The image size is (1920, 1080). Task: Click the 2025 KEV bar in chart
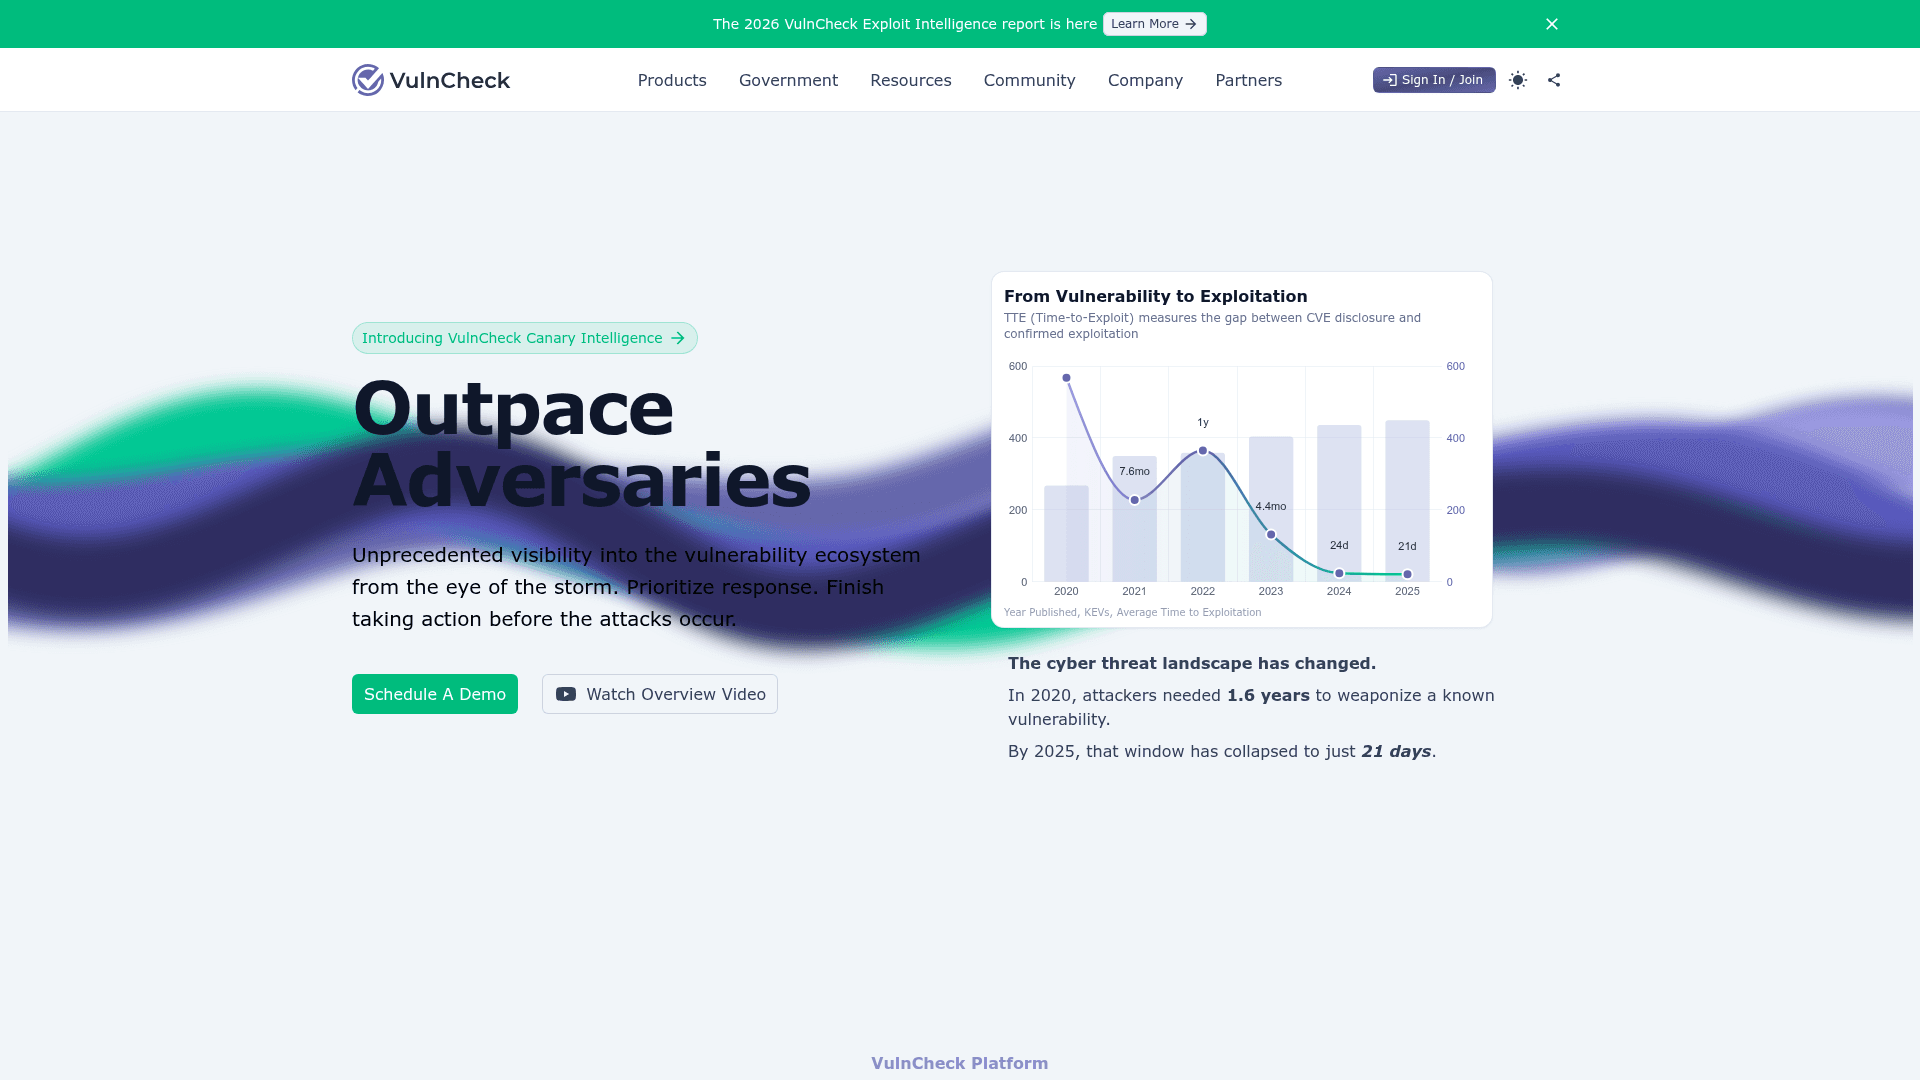pos(1407,500)
